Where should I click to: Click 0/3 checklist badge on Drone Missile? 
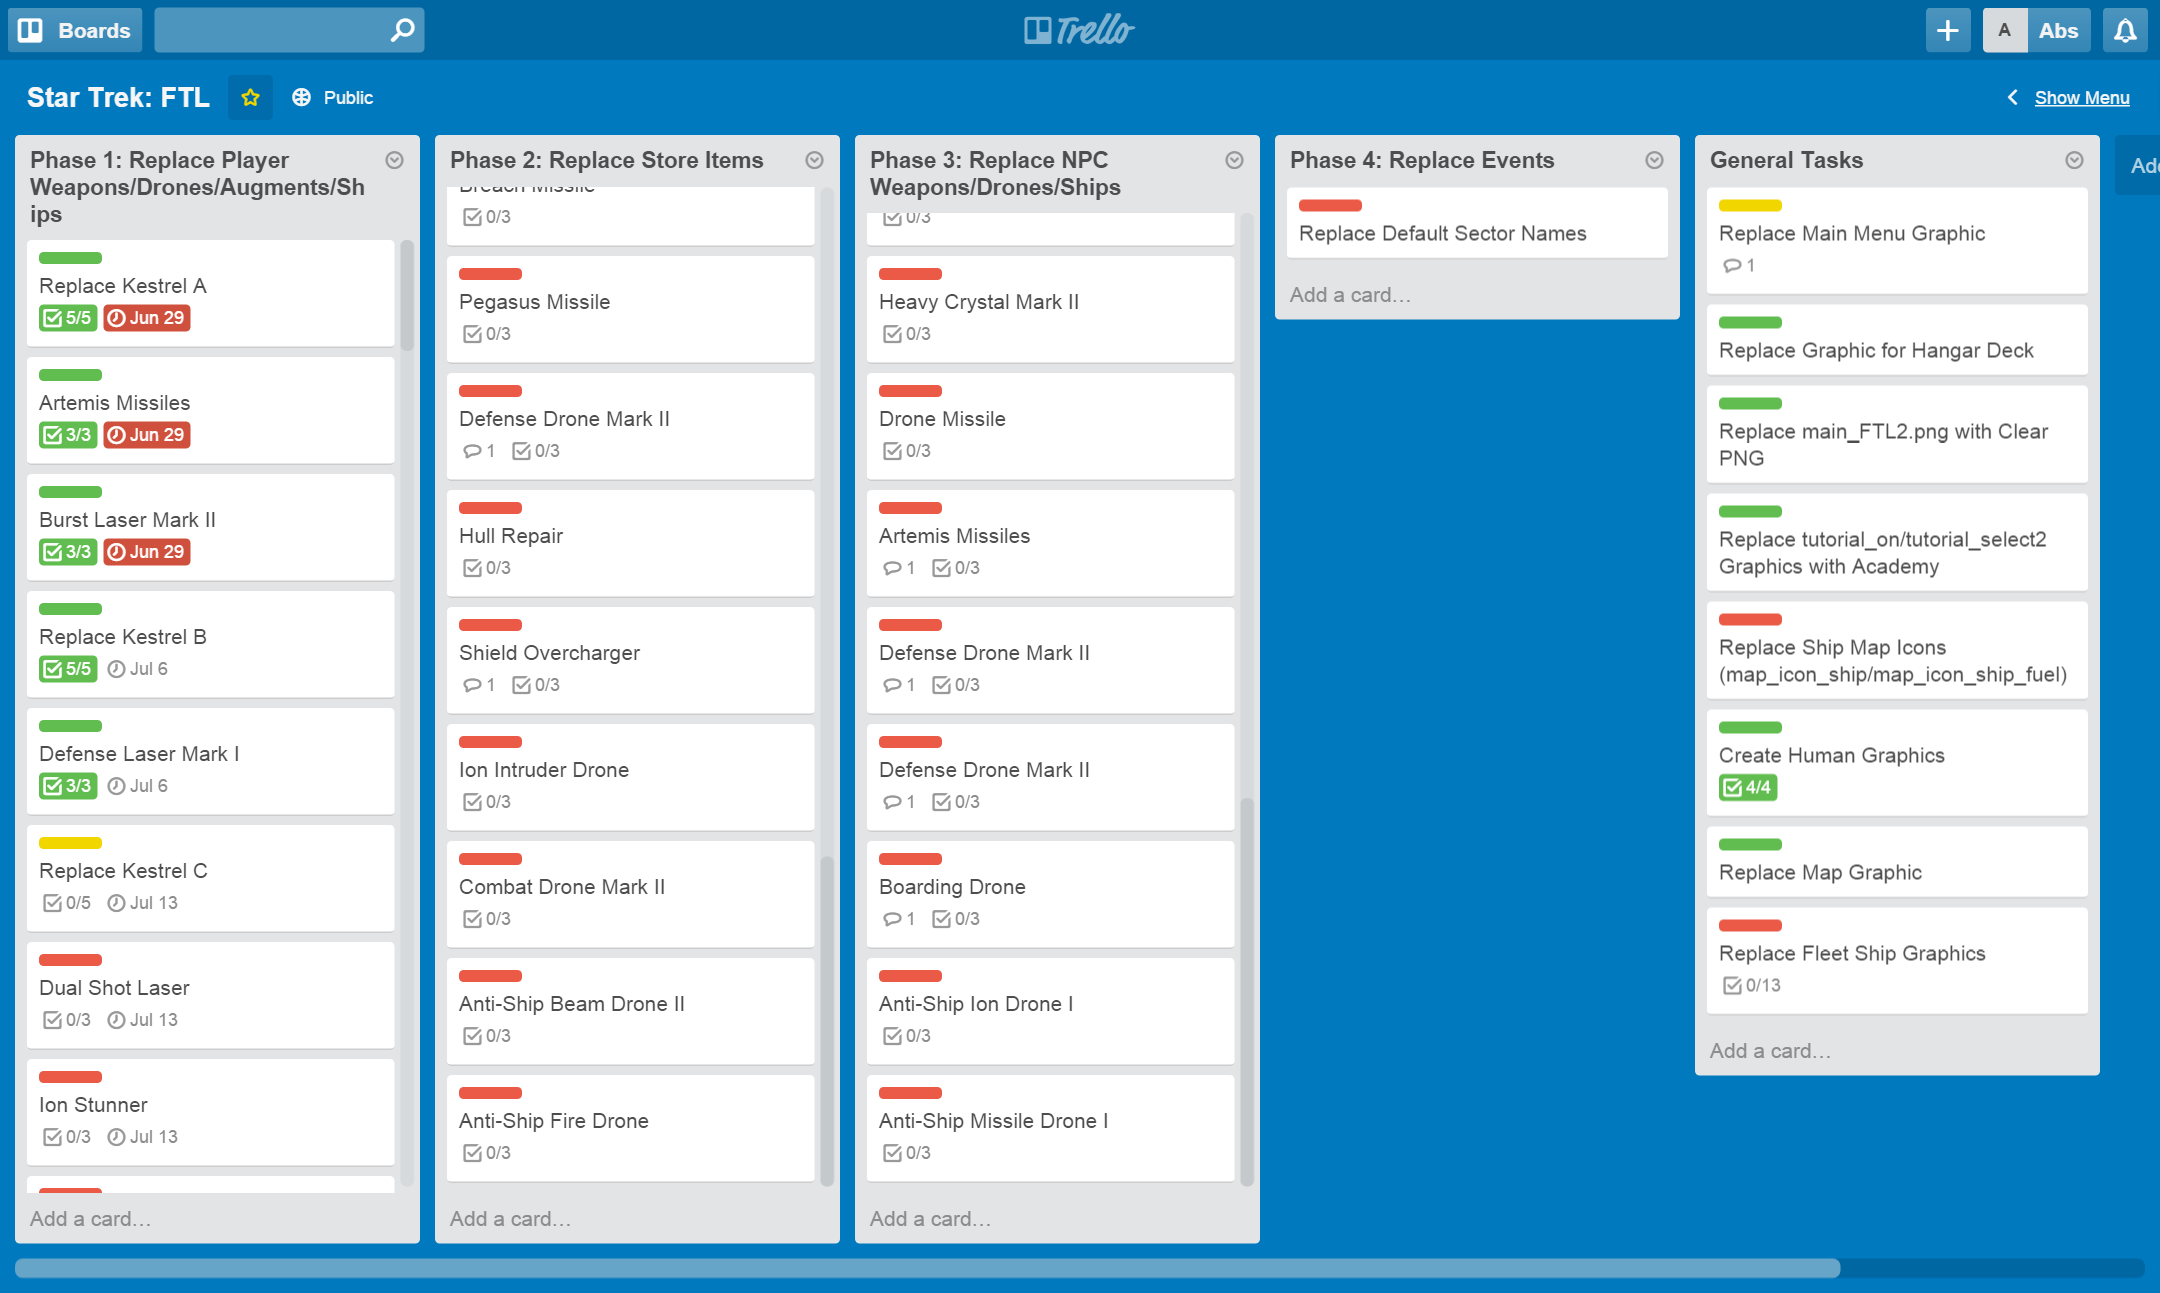point(907,451)
